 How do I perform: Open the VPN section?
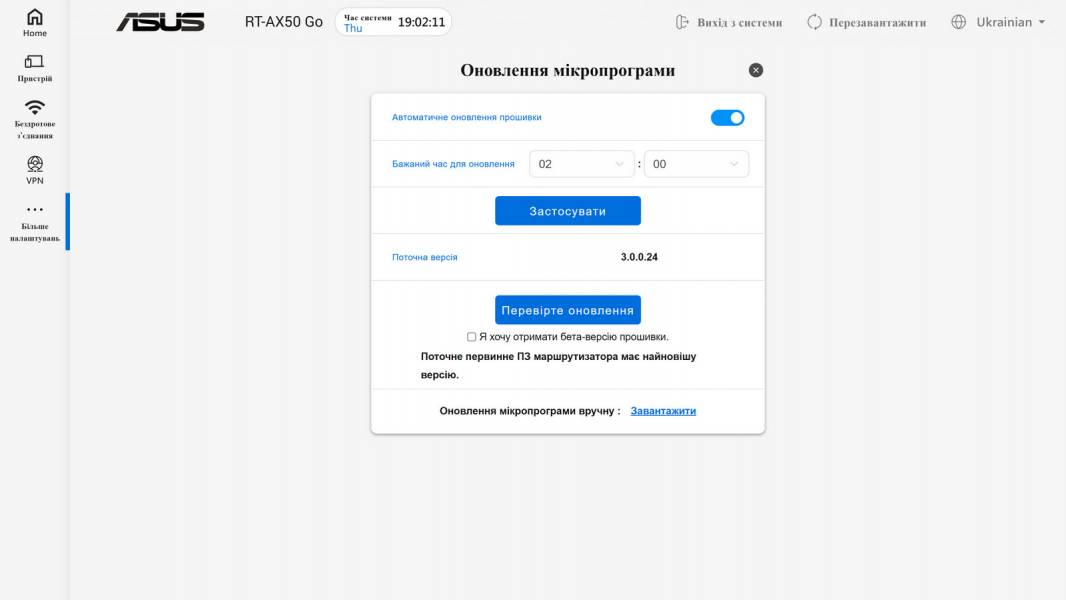[x=35, y=170]
